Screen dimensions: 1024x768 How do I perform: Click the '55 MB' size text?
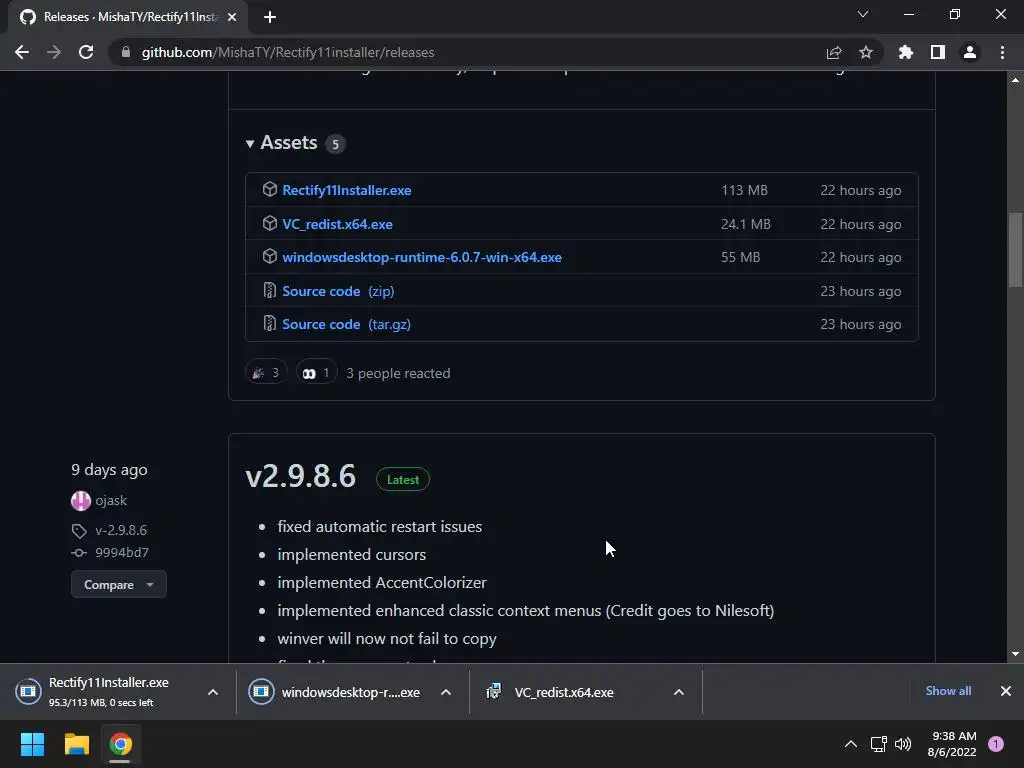741,257
